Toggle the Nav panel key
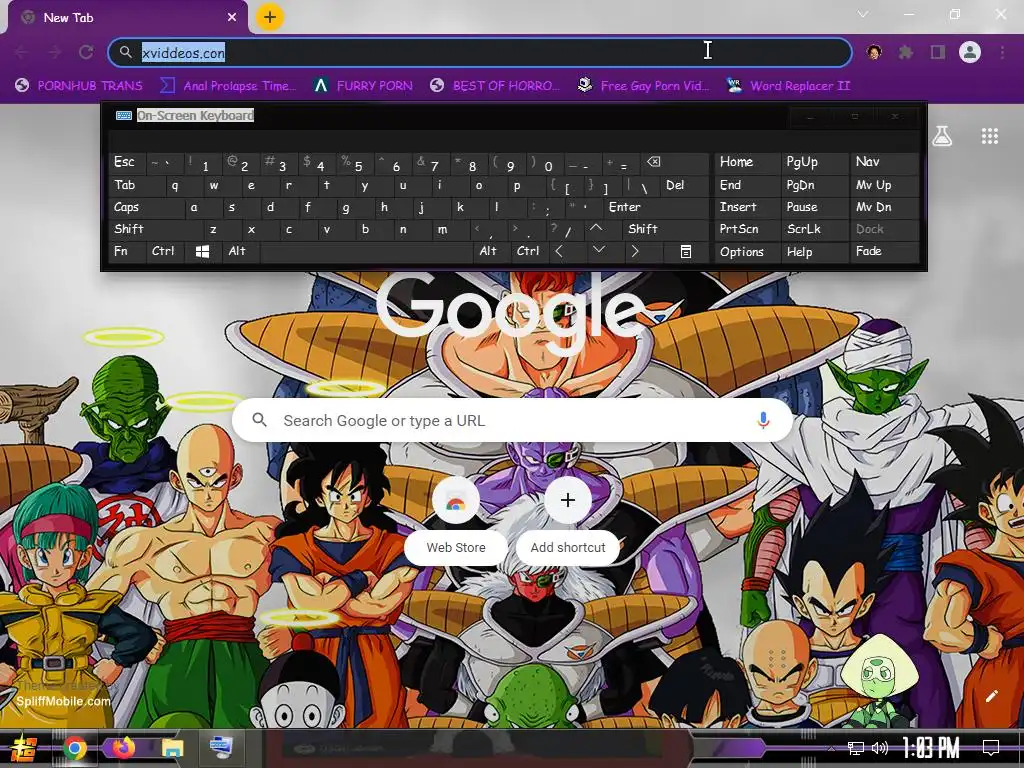The height and width of the screenshot is (768, 1024). pyautogui.click(x=884, y=162)
